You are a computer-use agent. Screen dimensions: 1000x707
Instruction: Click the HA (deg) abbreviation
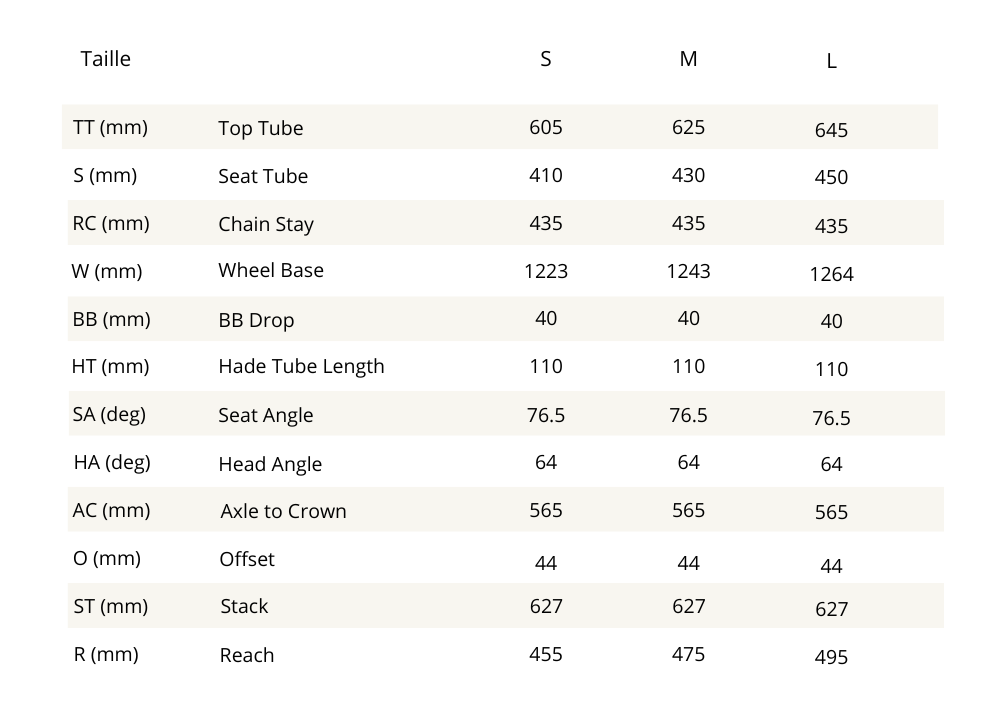coord(113,462)
